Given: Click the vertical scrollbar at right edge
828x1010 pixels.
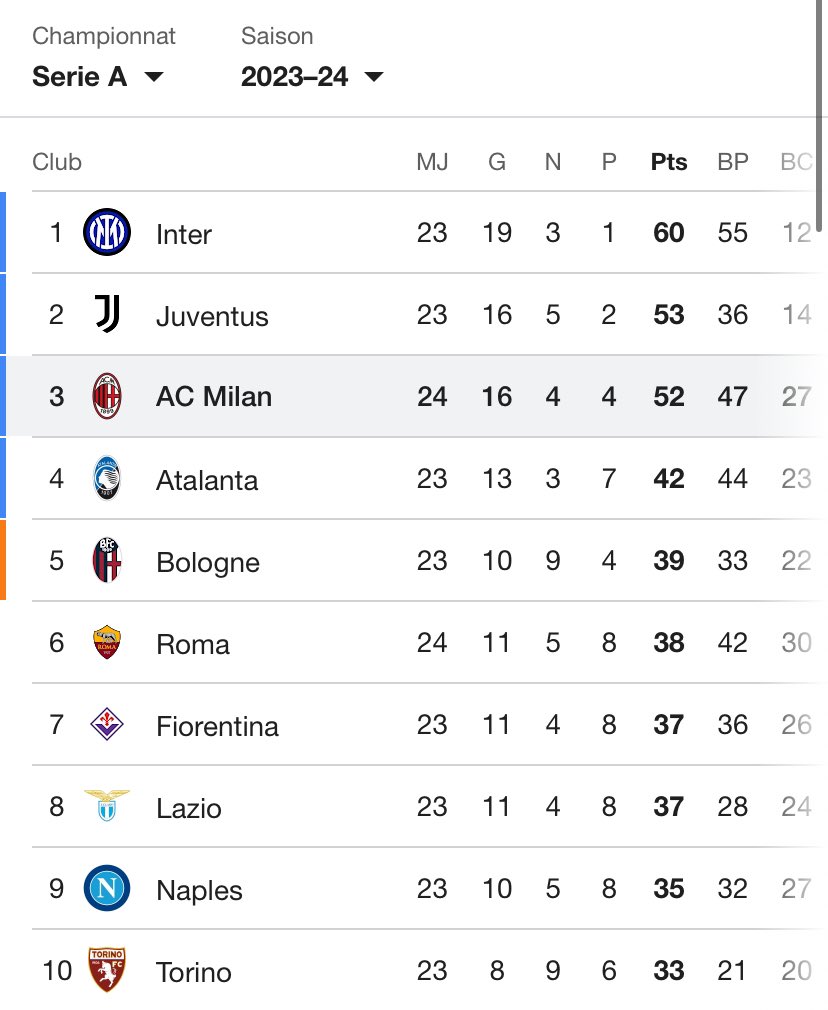Looking at the screenshot, I should pyautogui.click(x=819, y=115).
